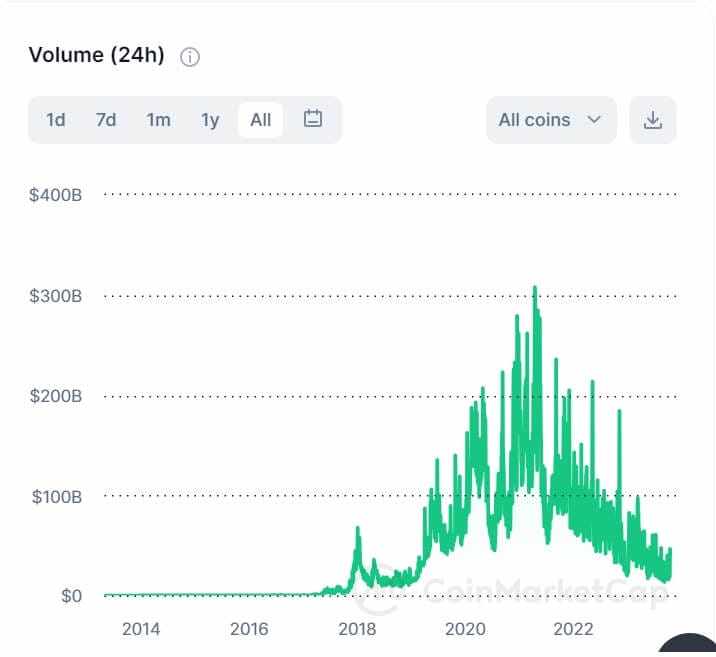This screenshot has height=657, width=716.
Task: Click the highest volume peak above $300B
Action: (535, 289)
